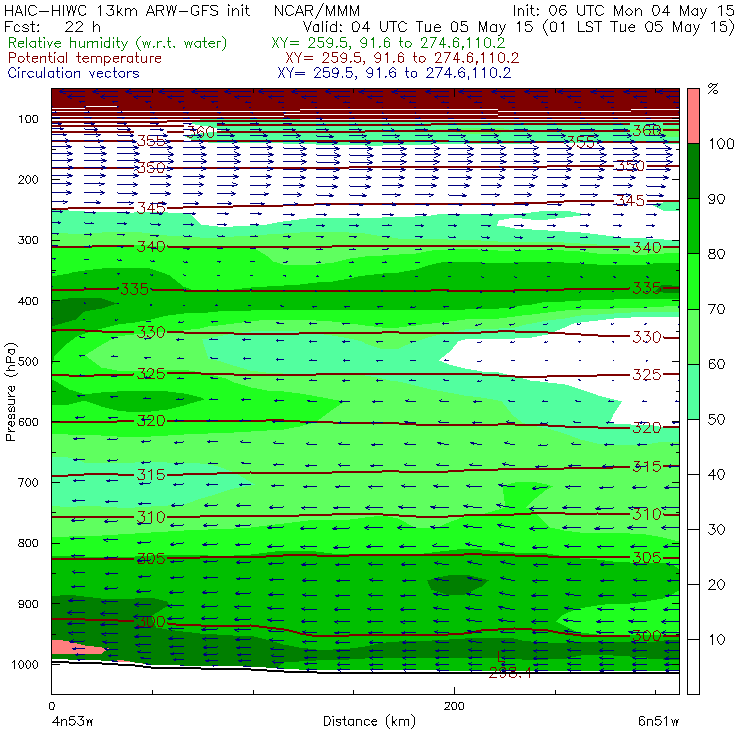Click the '600' pressure axis tick label
This screenshot has width=740, height=740.
(28, 422)
